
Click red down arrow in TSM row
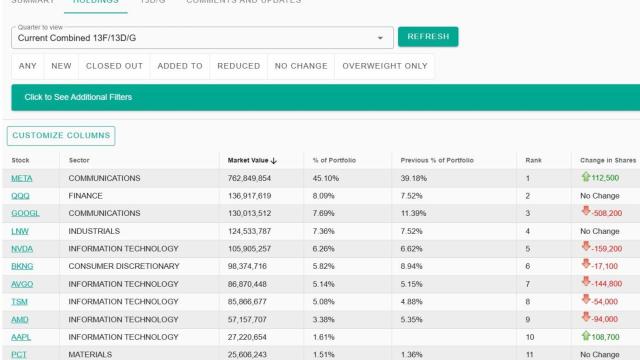click(x=586, y=299)
